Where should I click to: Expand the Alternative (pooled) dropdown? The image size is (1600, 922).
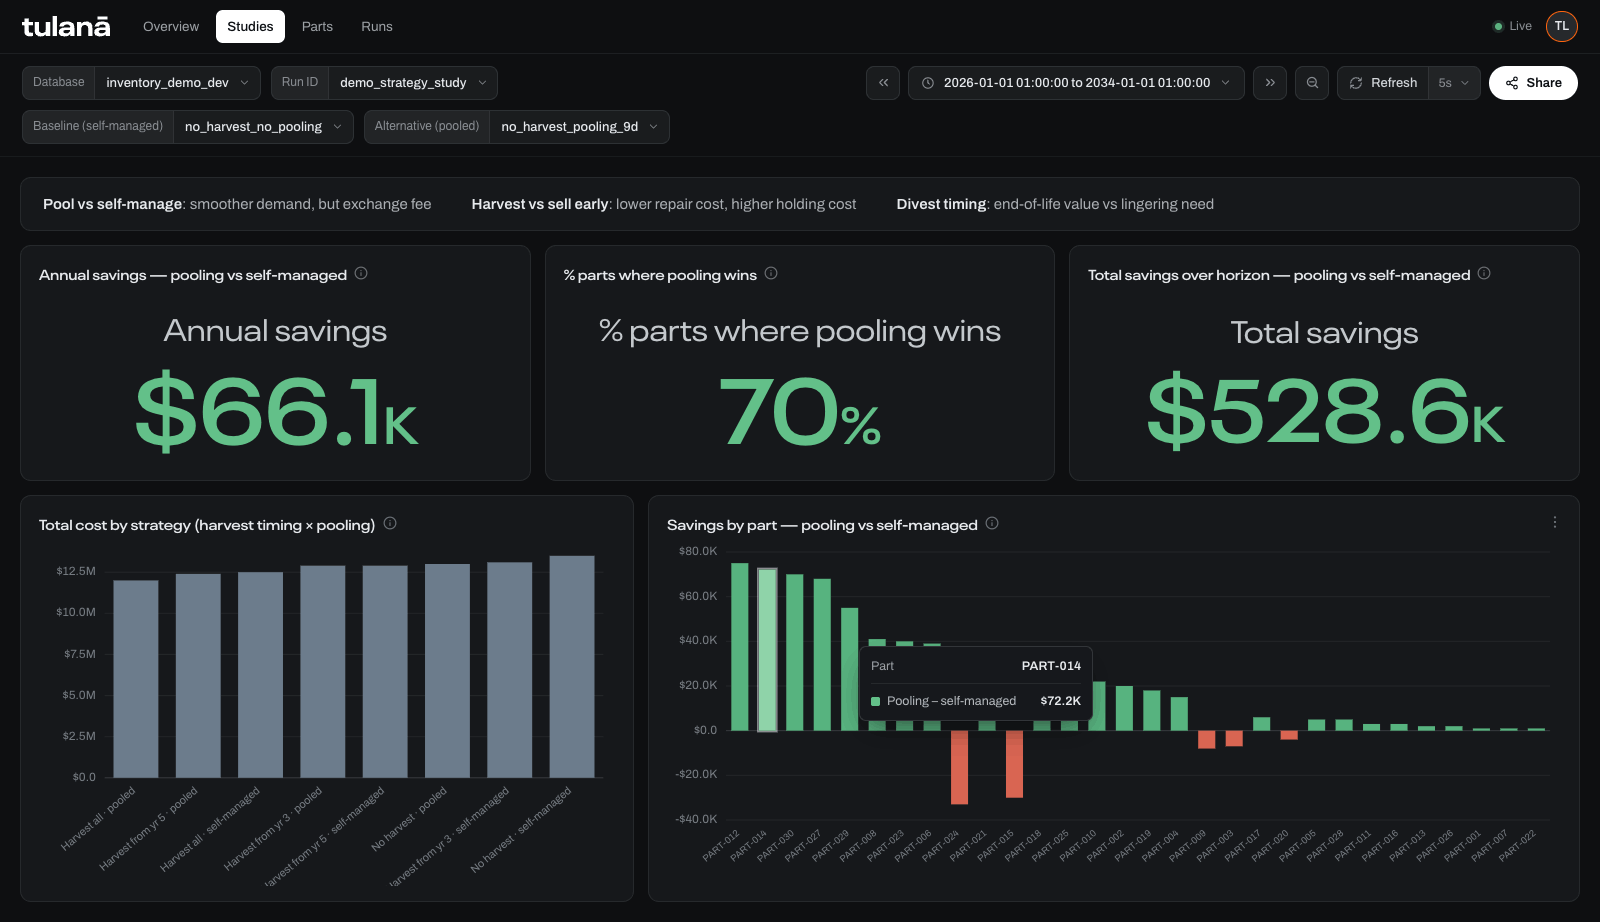coord(579,127)
